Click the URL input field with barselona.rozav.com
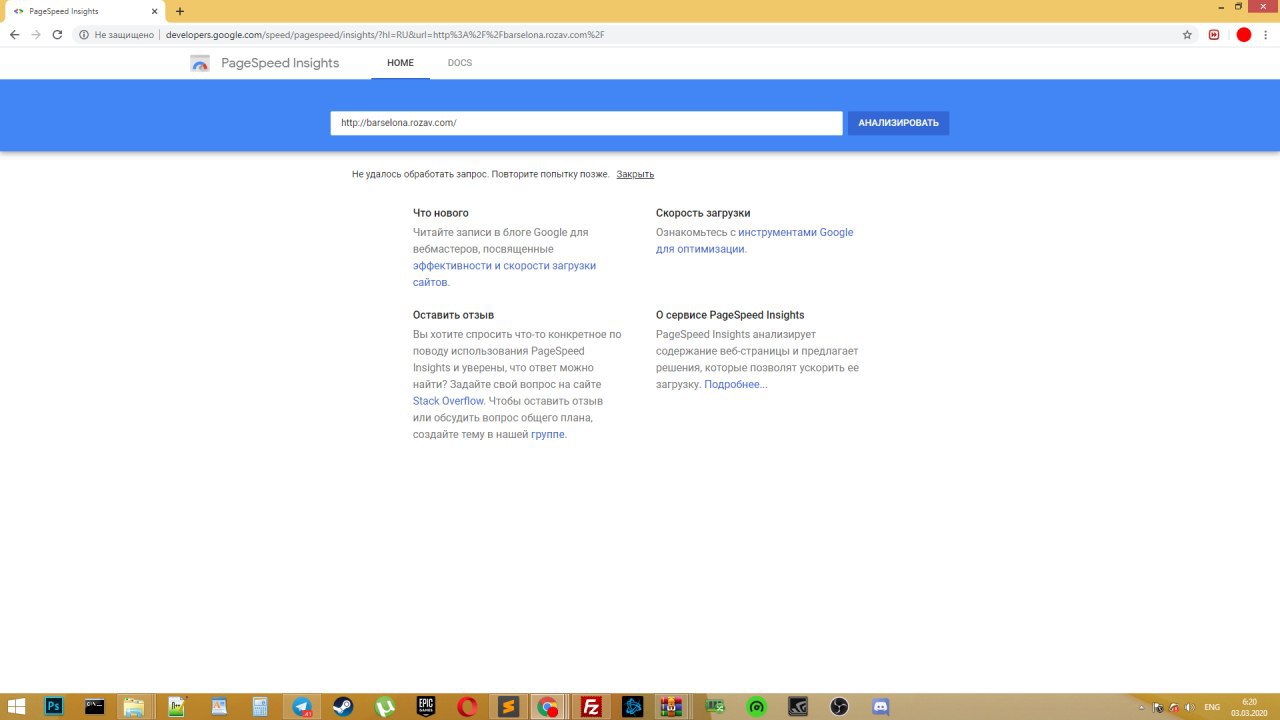 [586, 123]
